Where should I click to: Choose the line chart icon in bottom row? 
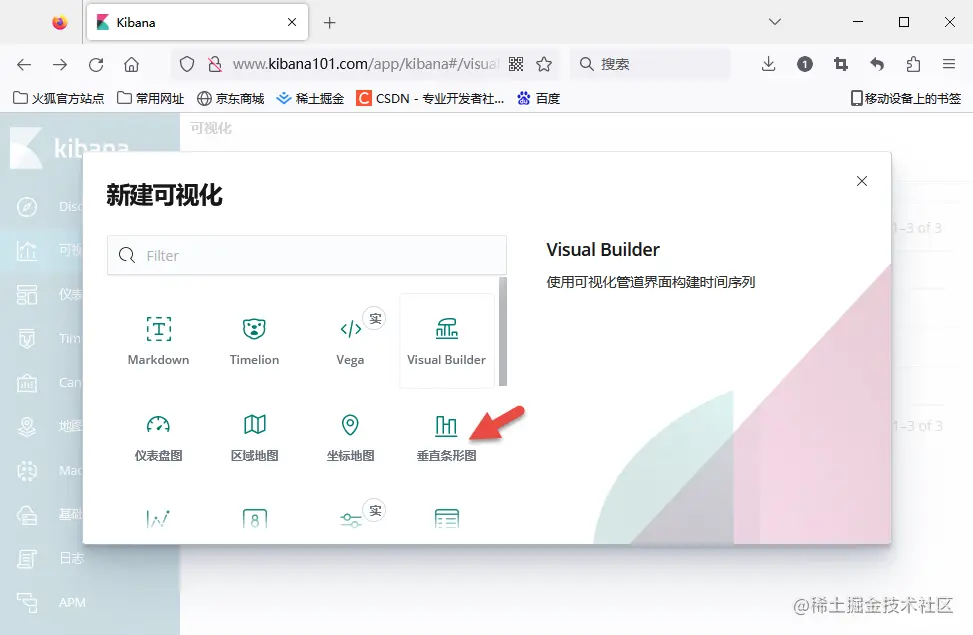pyautogui.click(x=158, y=518)
